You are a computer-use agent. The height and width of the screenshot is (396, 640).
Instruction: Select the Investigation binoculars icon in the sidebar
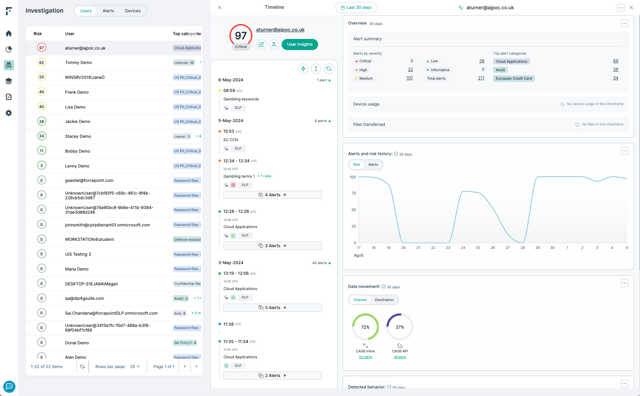(9, 65)
